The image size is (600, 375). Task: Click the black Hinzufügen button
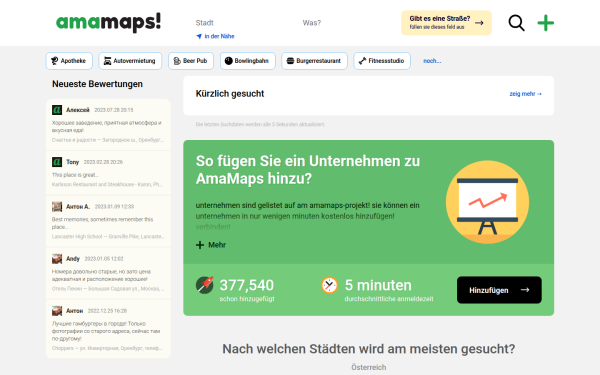pyautogui.click(x=499, y=290)
